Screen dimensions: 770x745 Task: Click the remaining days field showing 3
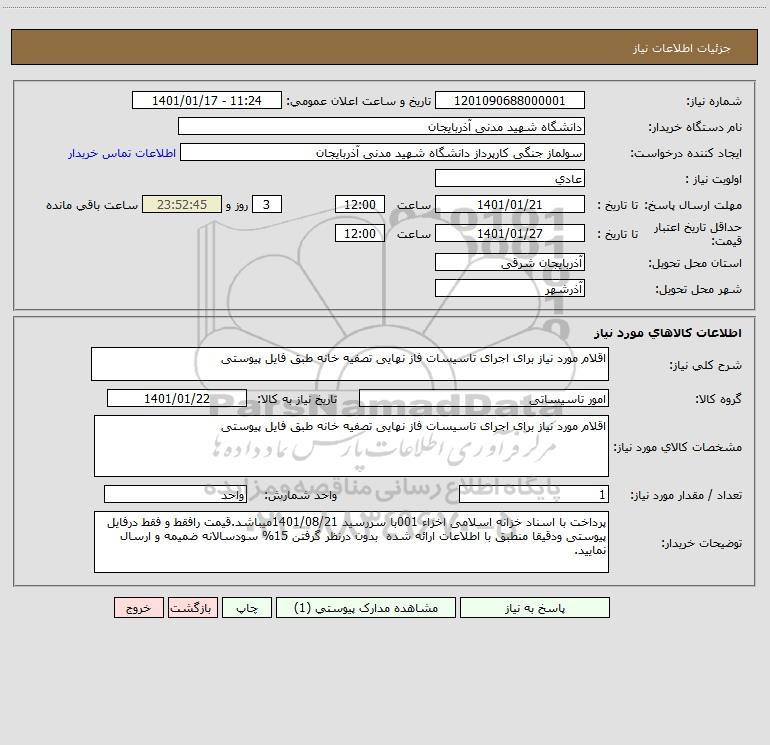tap(267, 204)
